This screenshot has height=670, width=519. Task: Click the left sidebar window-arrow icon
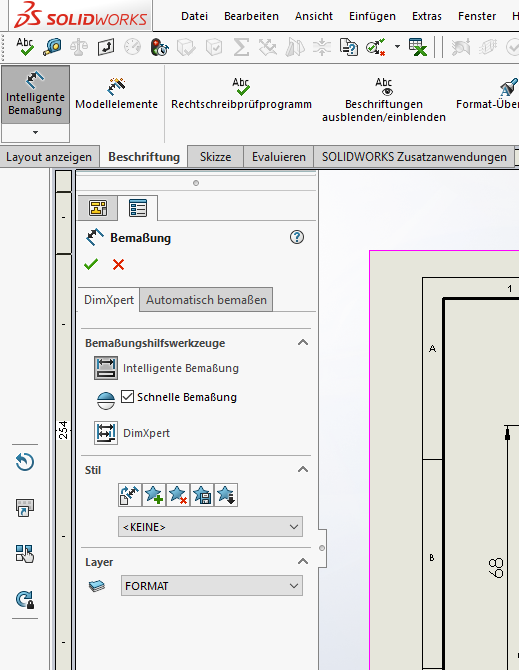(25, 508)
